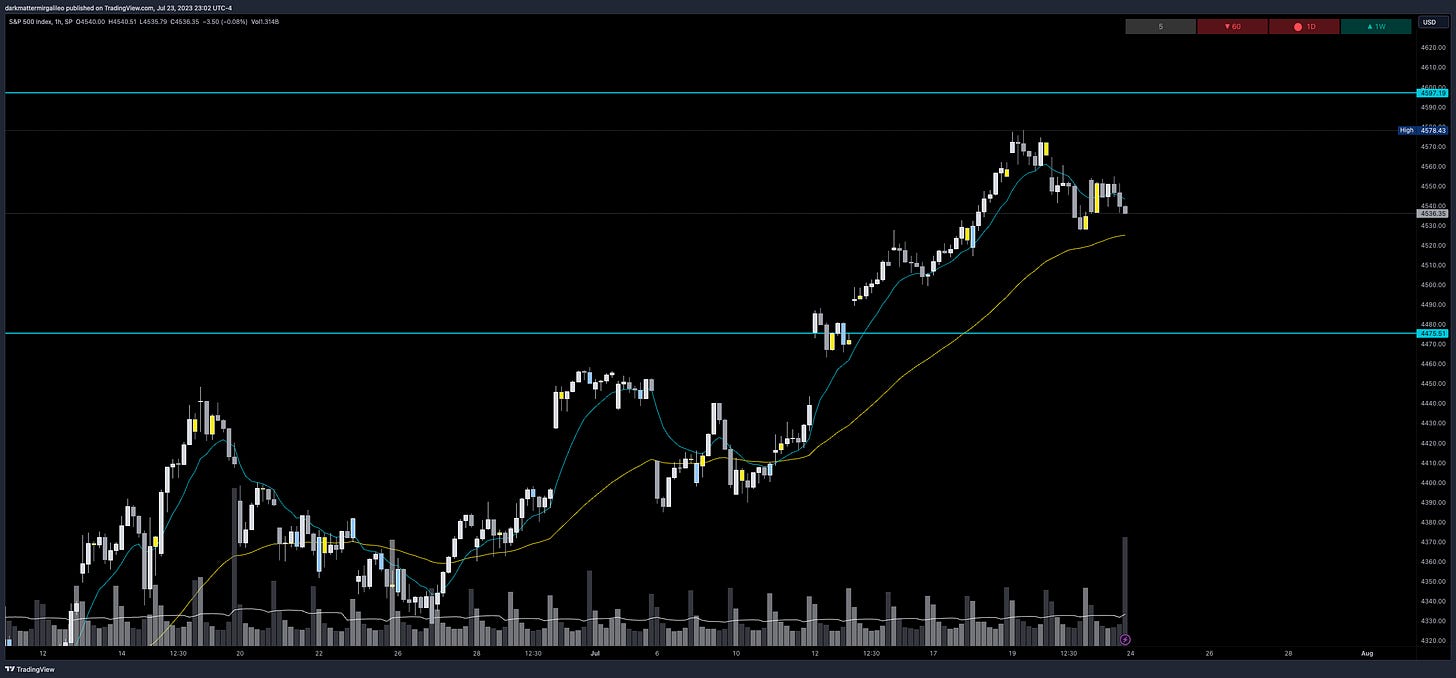1456x678 pixels.
Task: Select the green '1W' timeframe cell
Action: 1376,26
